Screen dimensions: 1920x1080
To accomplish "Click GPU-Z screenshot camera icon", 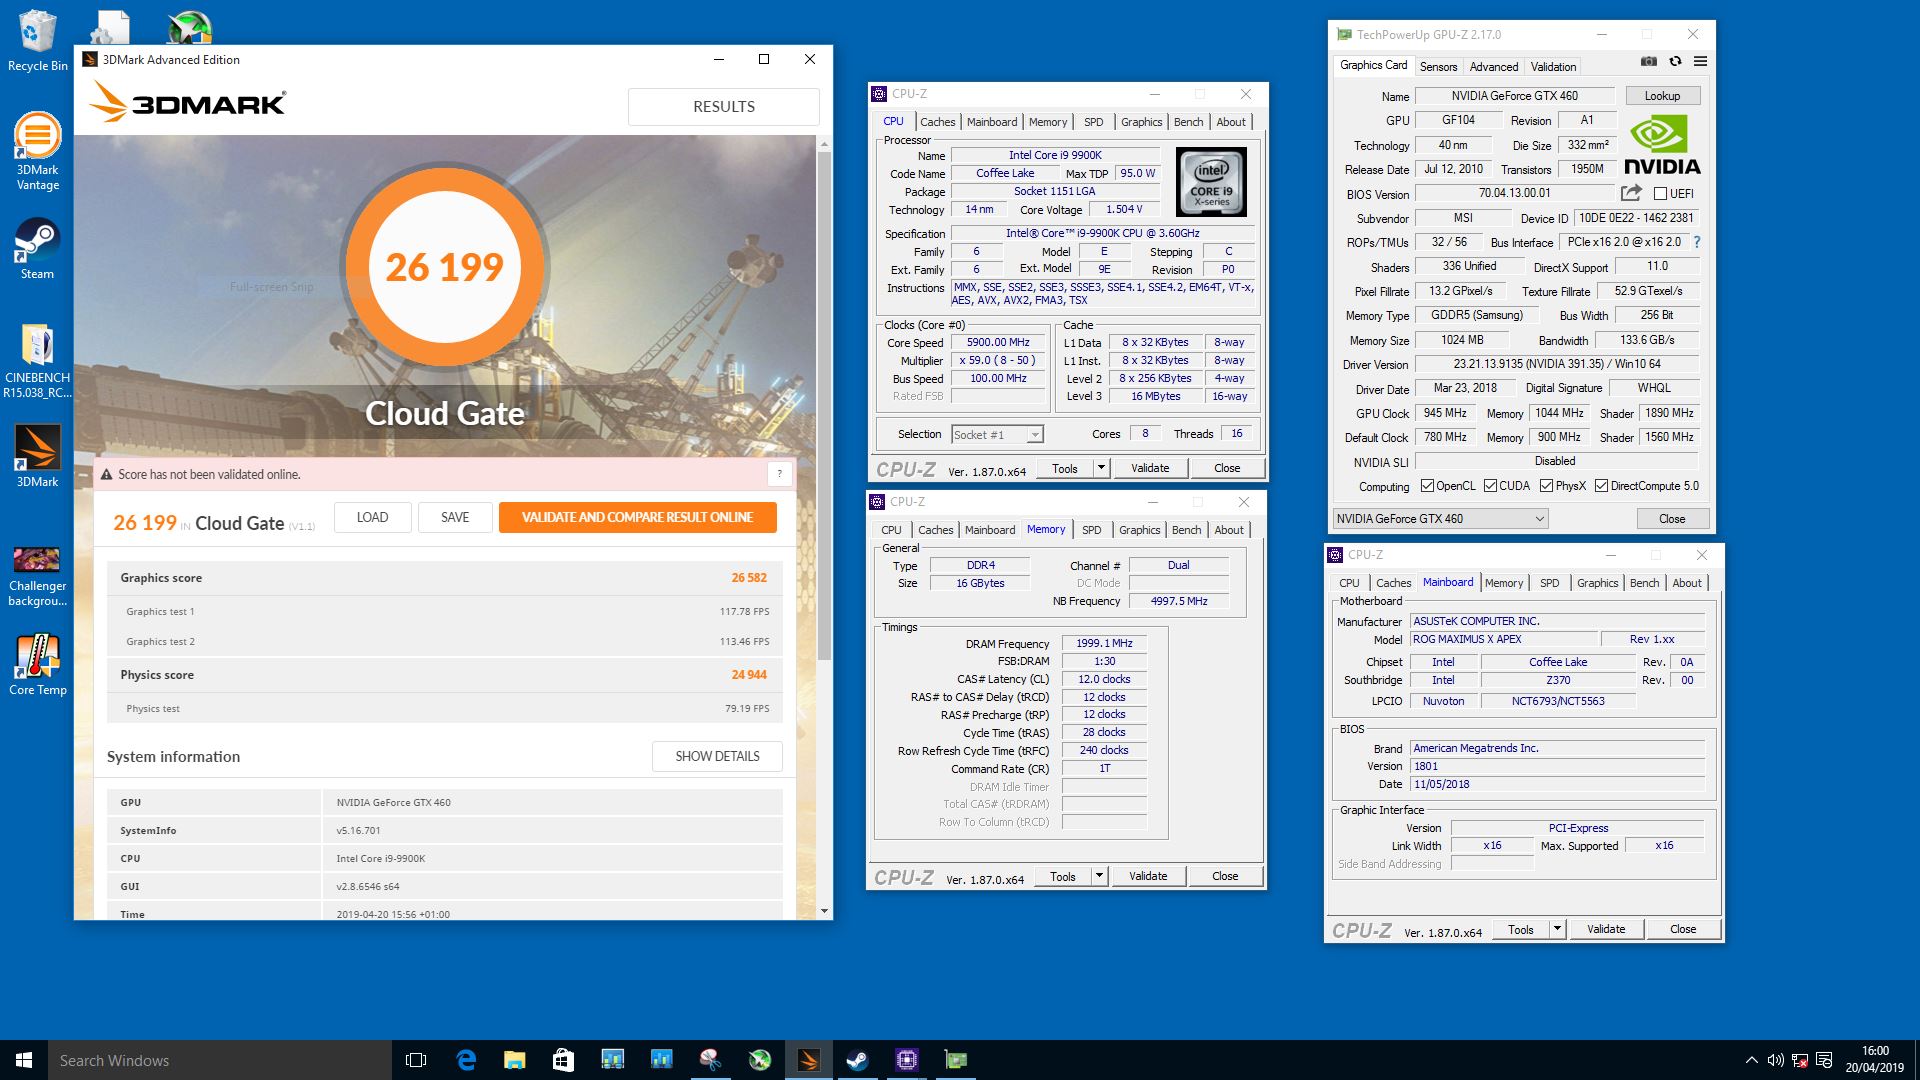I will [1649, 62].
